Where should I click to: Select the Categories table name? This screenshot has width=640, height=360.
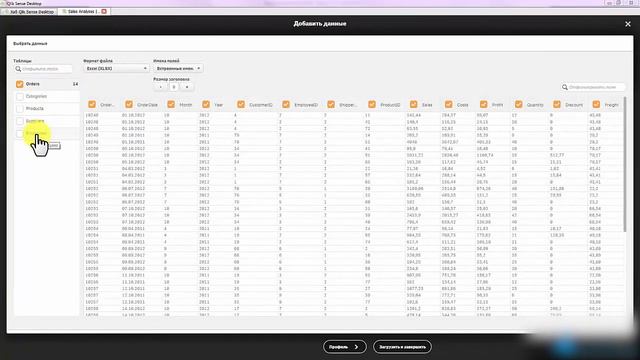(36, 96)
